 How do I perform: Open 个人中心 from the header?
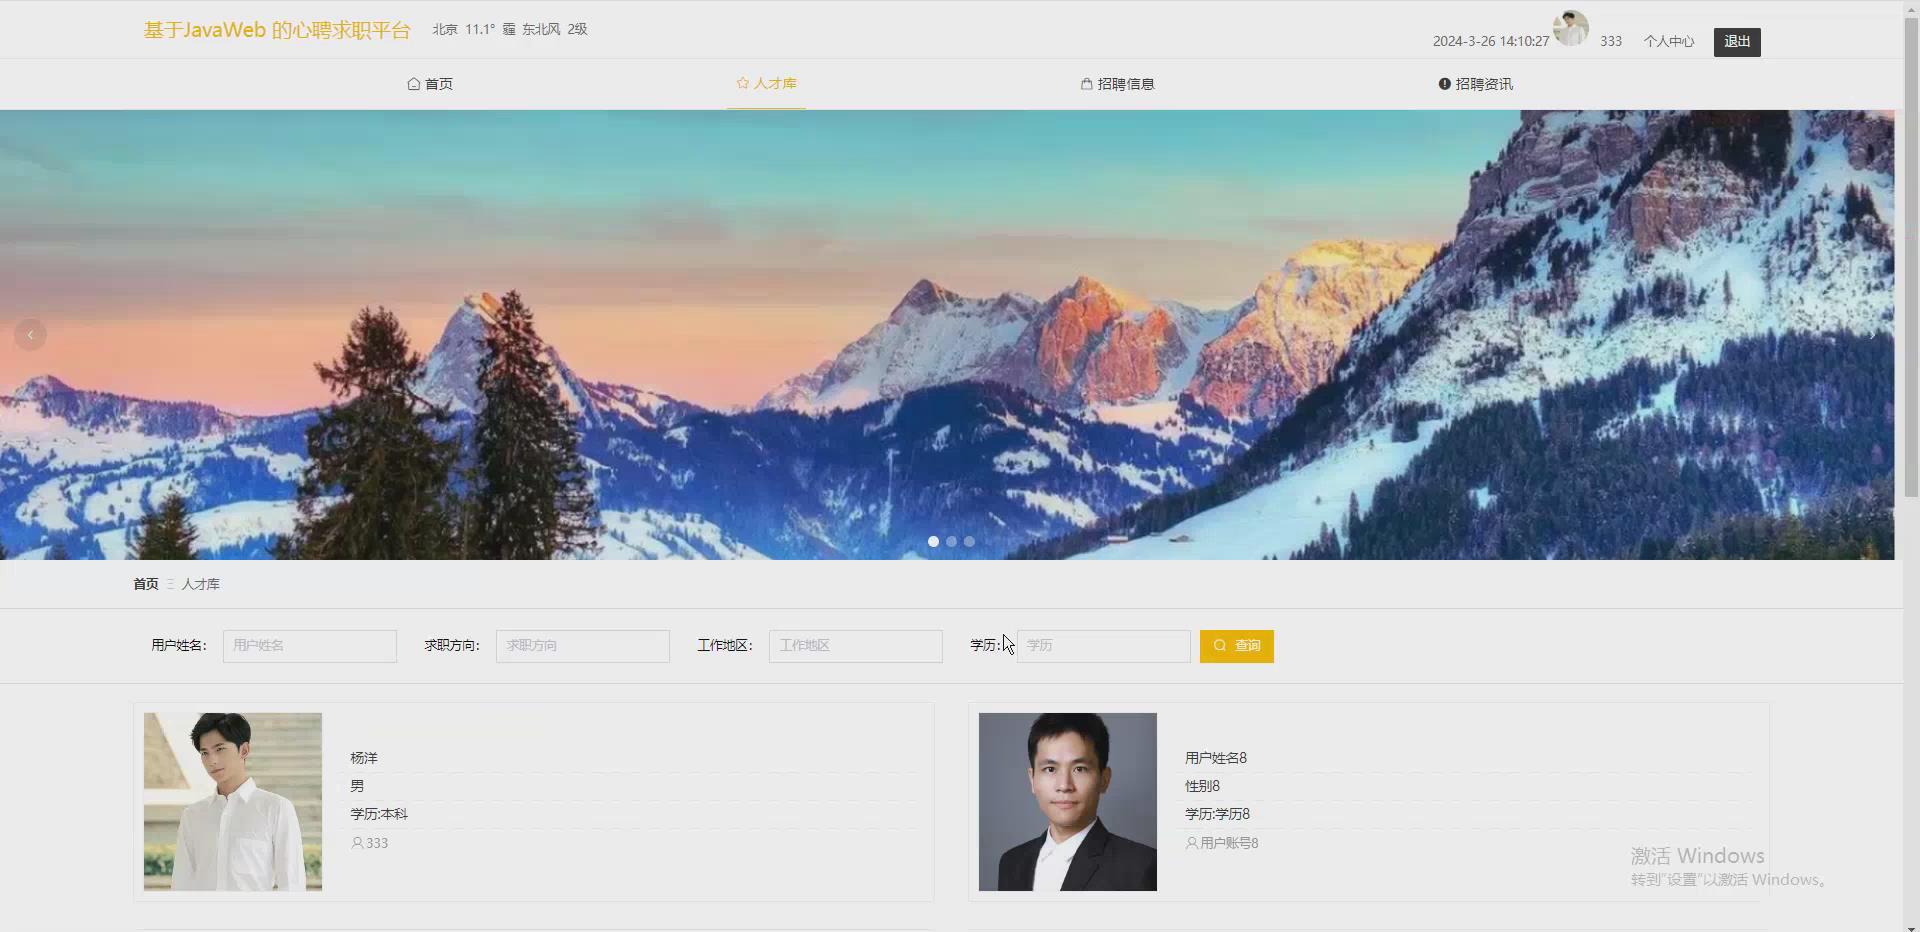tap(1669, 41)
